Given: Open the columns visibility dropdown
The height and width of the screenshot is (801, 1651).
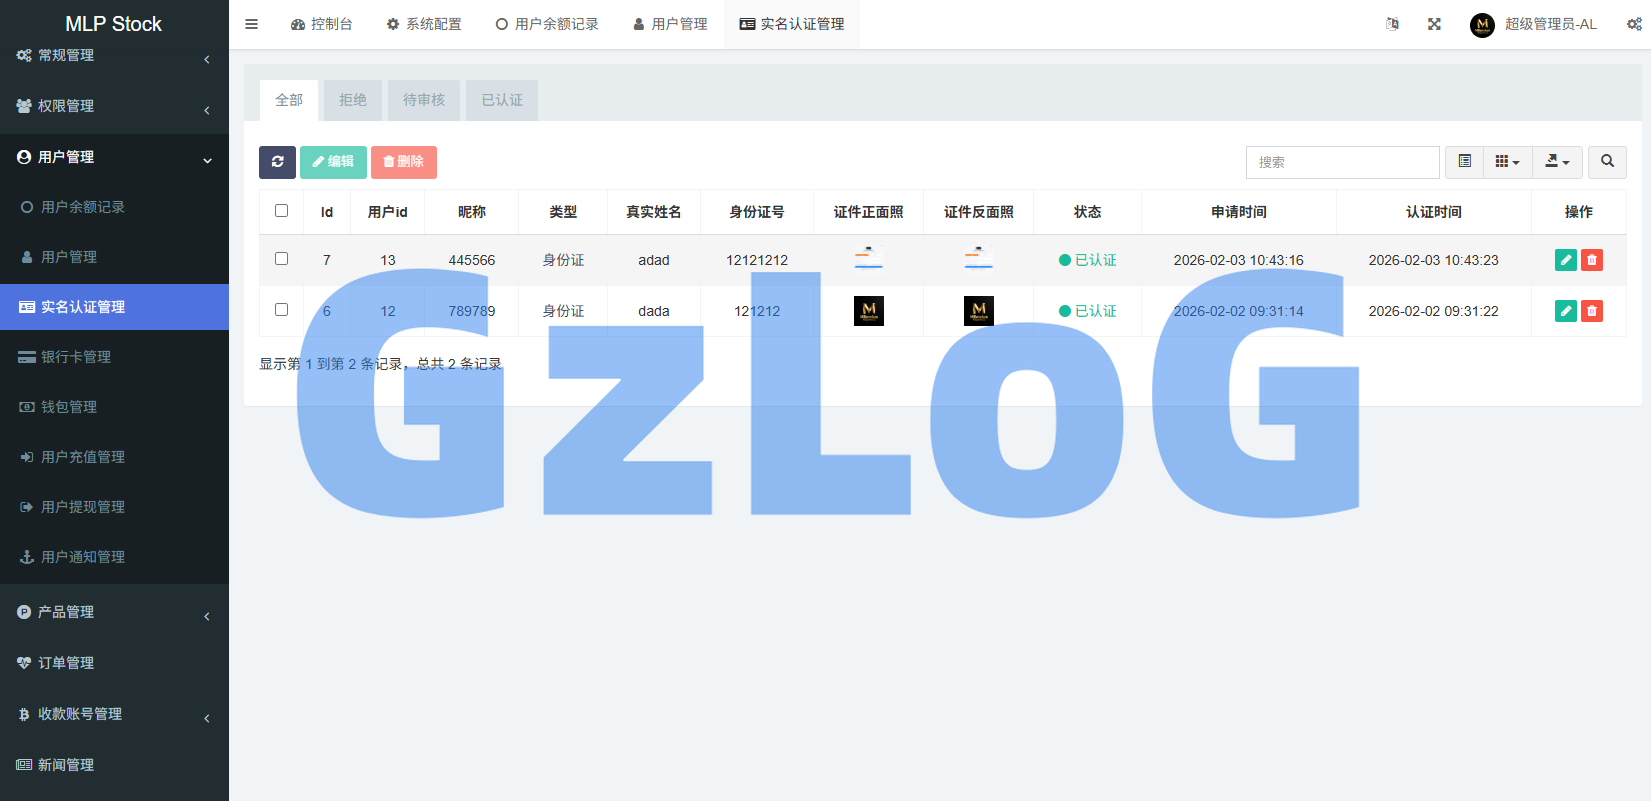Looking at the screenshot, I should coord(1507,162).
